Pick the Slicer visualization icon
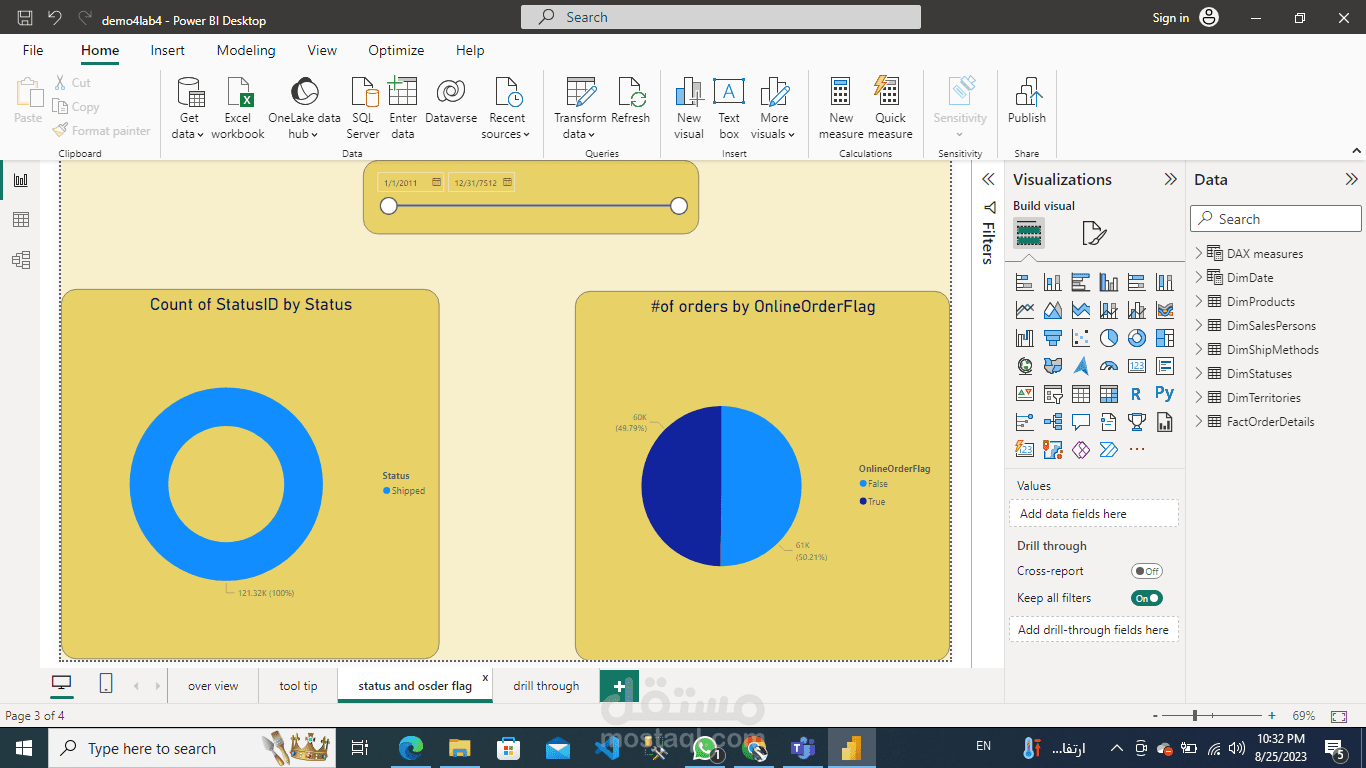This screenshot has width=1366, height=768. coord(1052,394)
